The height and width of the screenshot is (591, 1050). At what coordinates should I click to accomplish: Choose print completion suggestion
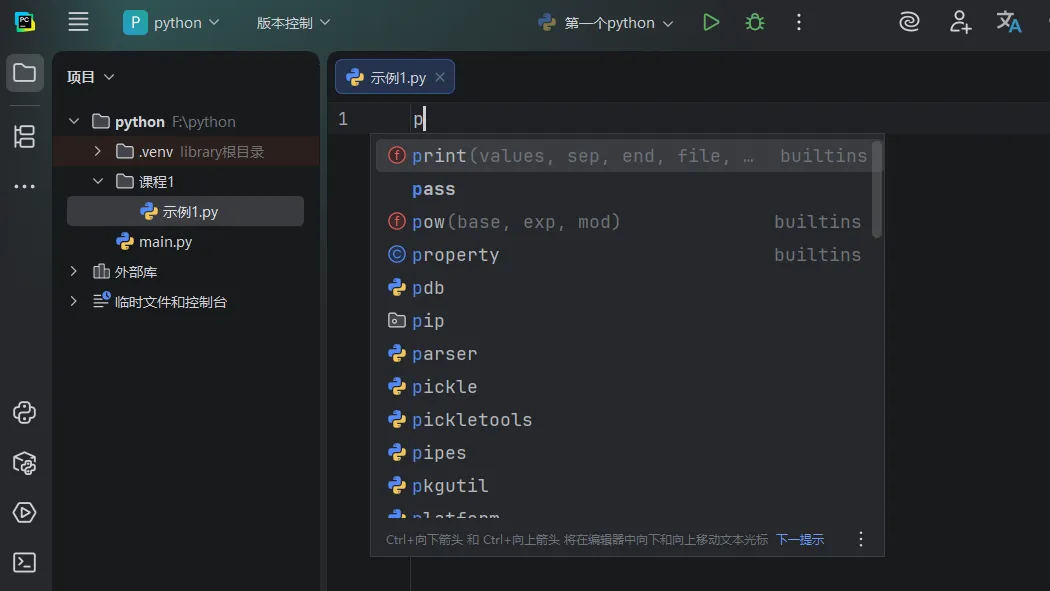[x=624, y=156]
